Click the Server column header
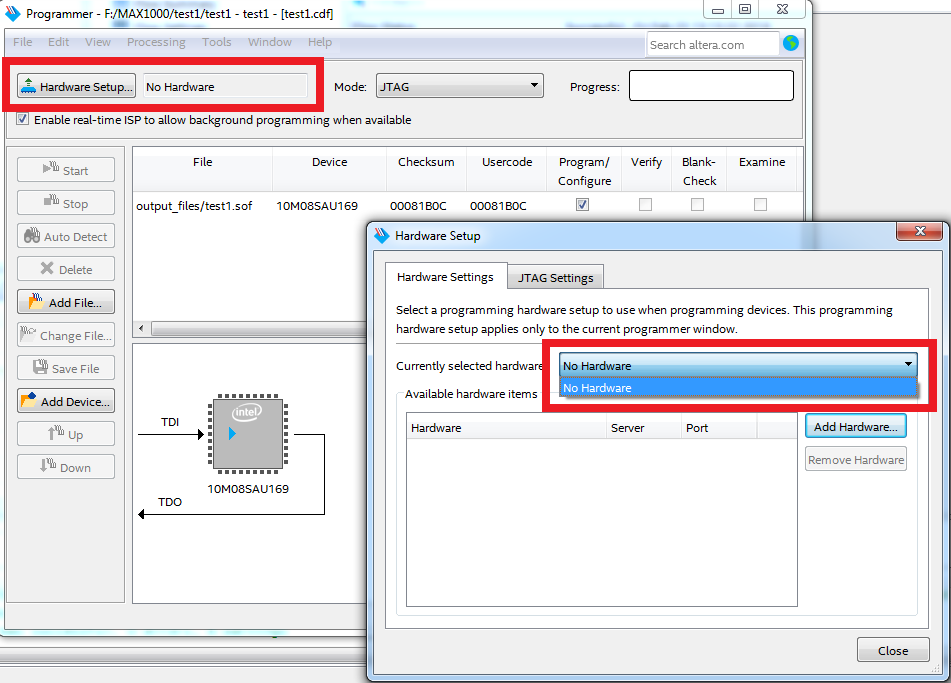Image resolution: width=951 pixels, height=683 pixels. point(644,428)
